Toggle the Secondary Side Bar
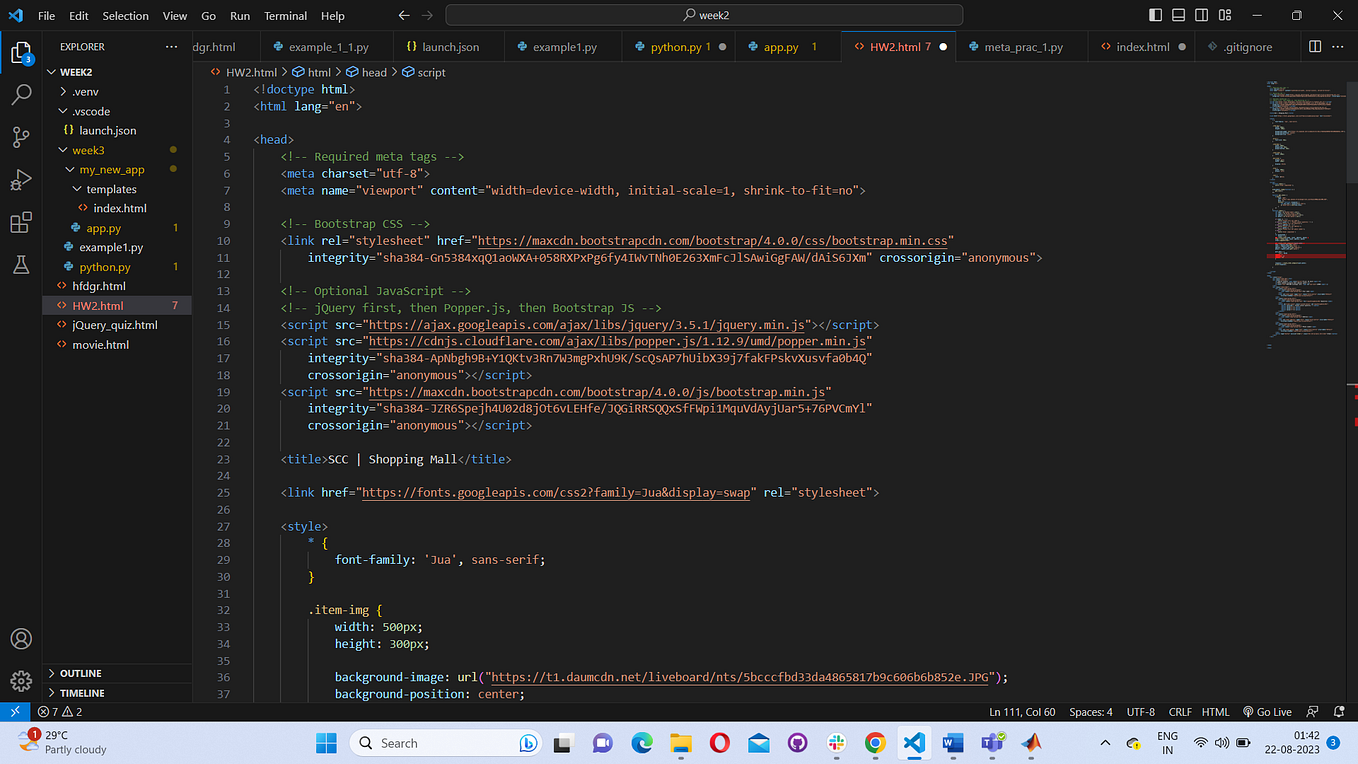Viewport: 1358px width, 764px height. click(1201, 15)
